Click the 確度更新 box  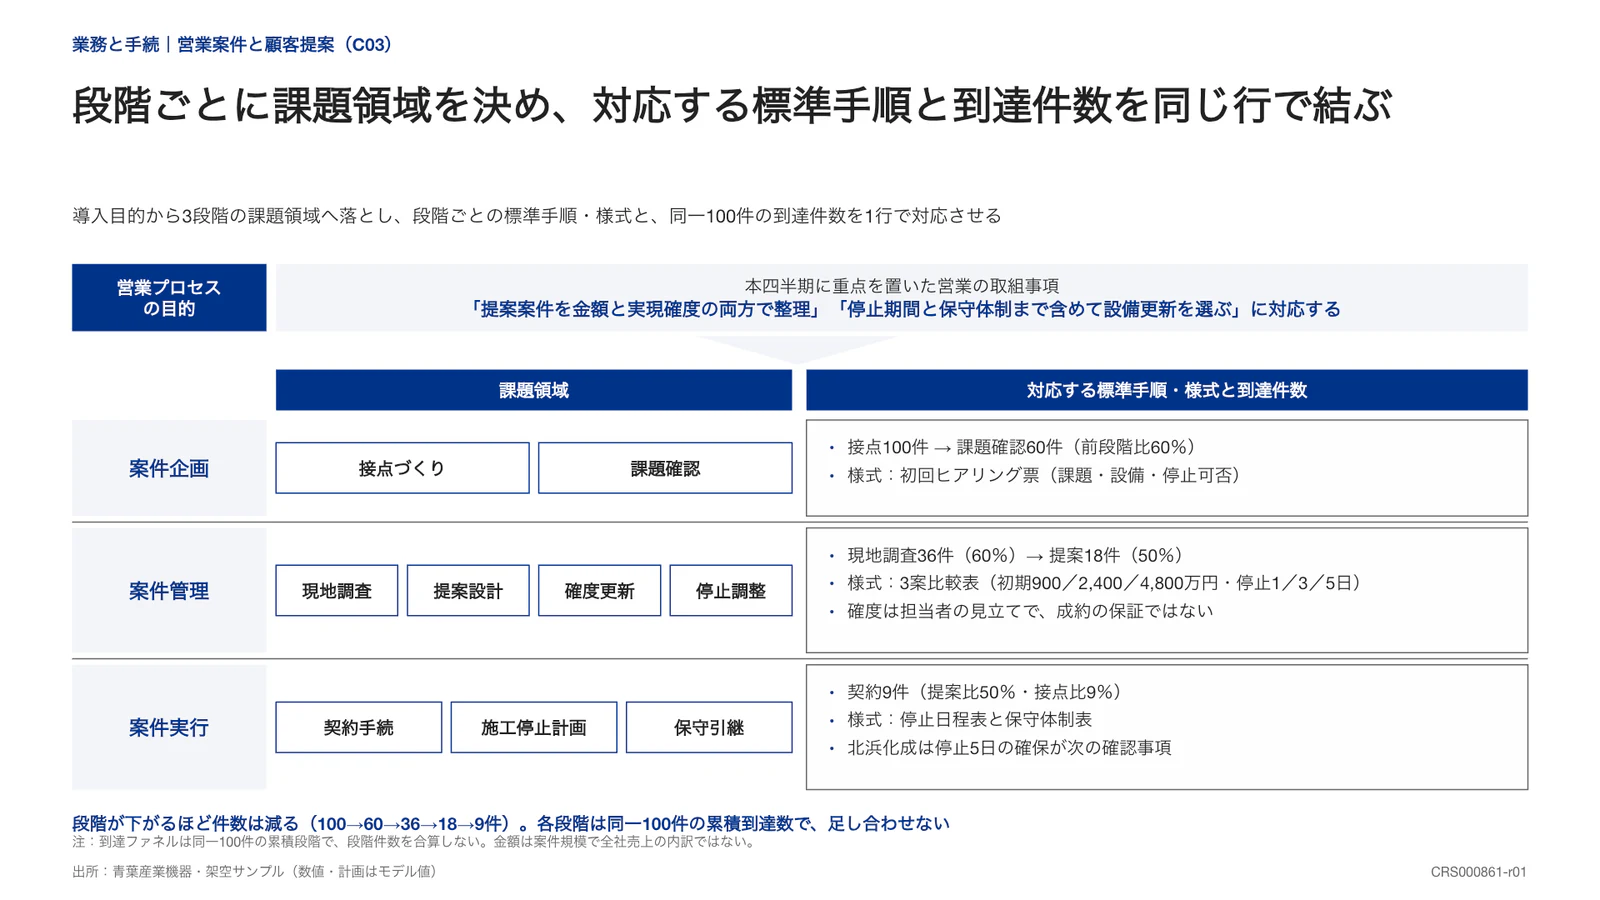coord(600,591)
